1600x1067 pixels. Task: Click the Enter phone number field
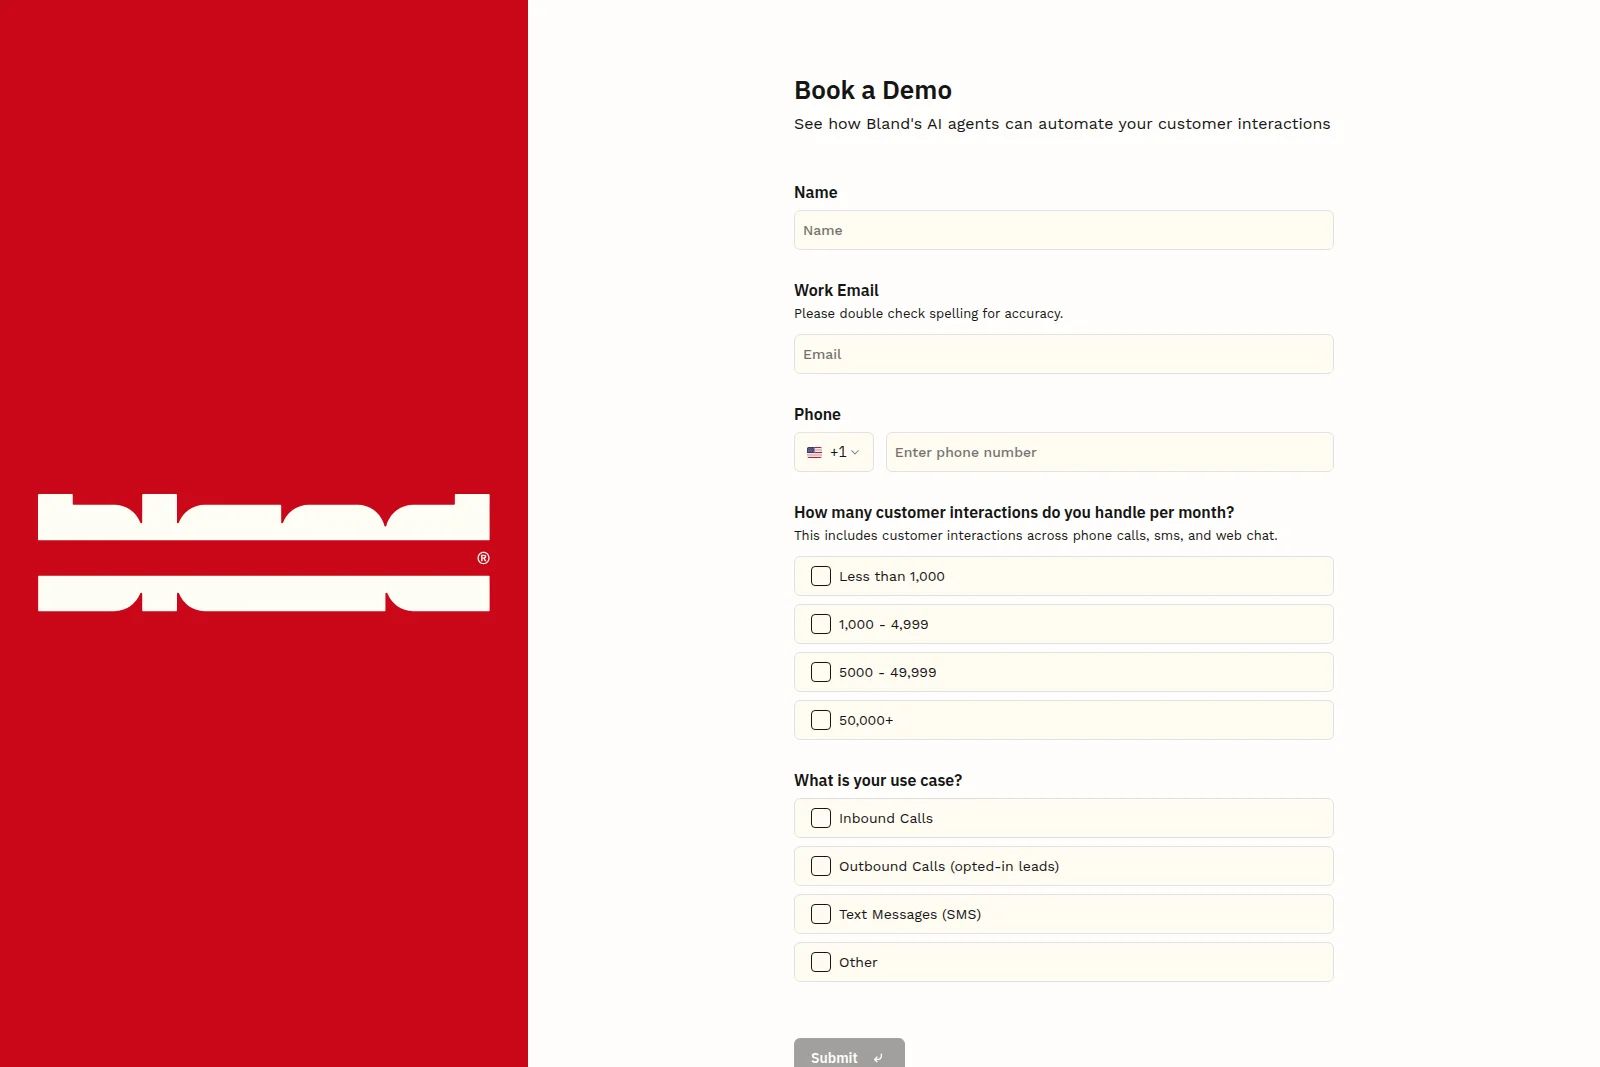tap(1108, 452)
